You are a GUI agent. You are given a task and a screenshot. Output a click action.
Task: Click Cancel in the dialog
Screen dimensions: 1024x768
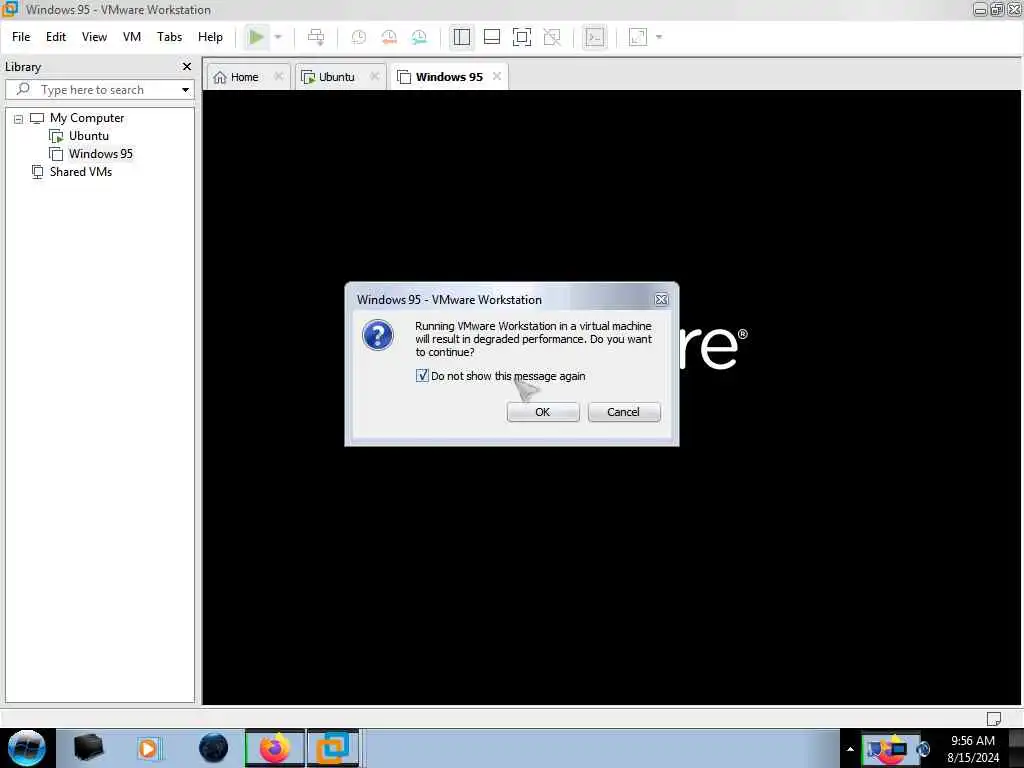click(623, 412)
